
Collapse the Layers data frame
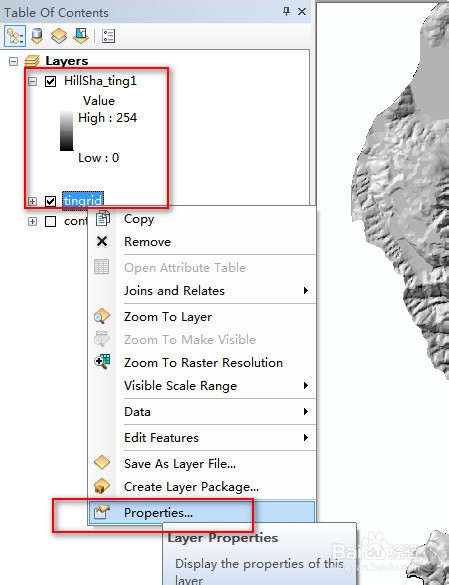pyautogui.click(x=13, y=61)
